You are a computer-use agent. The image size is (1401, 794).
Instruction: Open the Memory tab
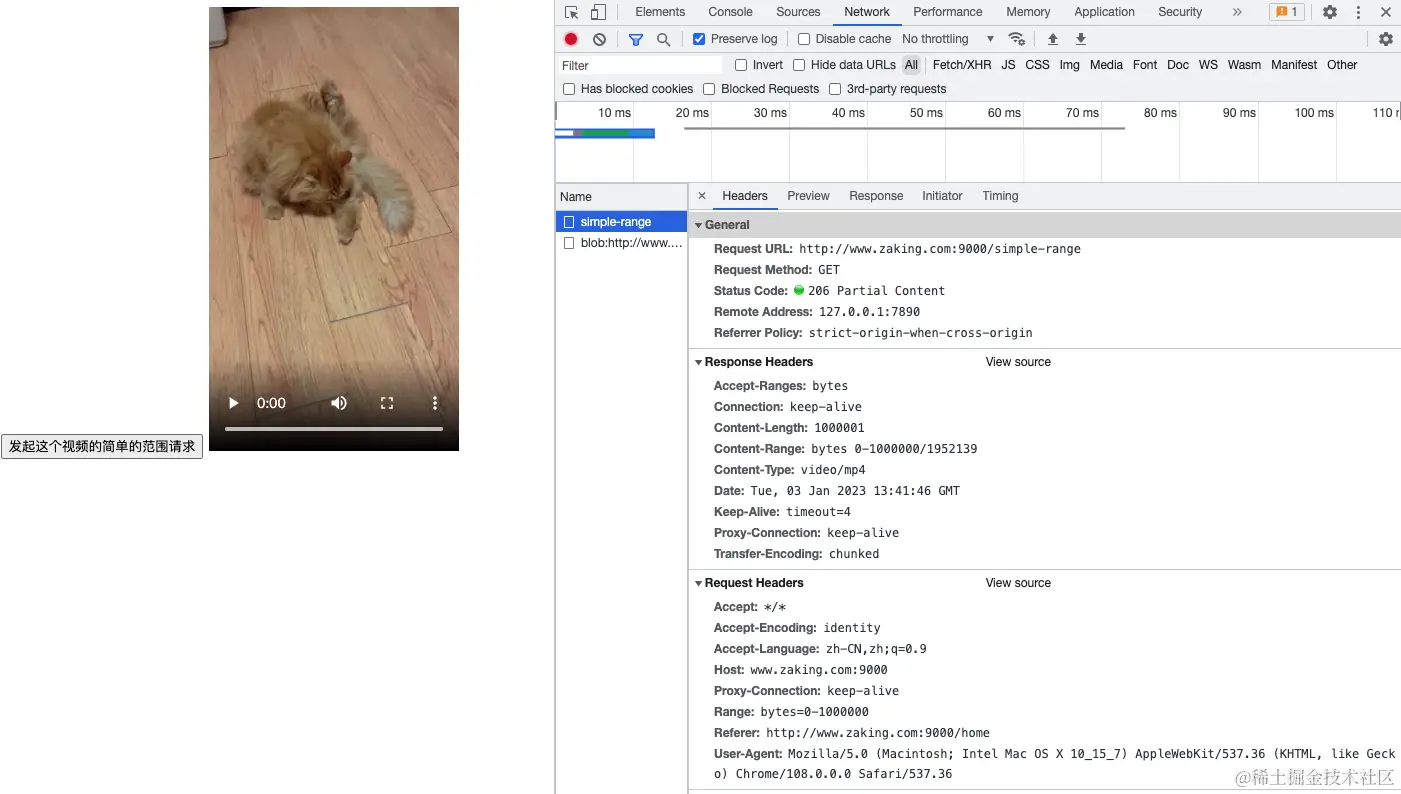[1028, 12]
